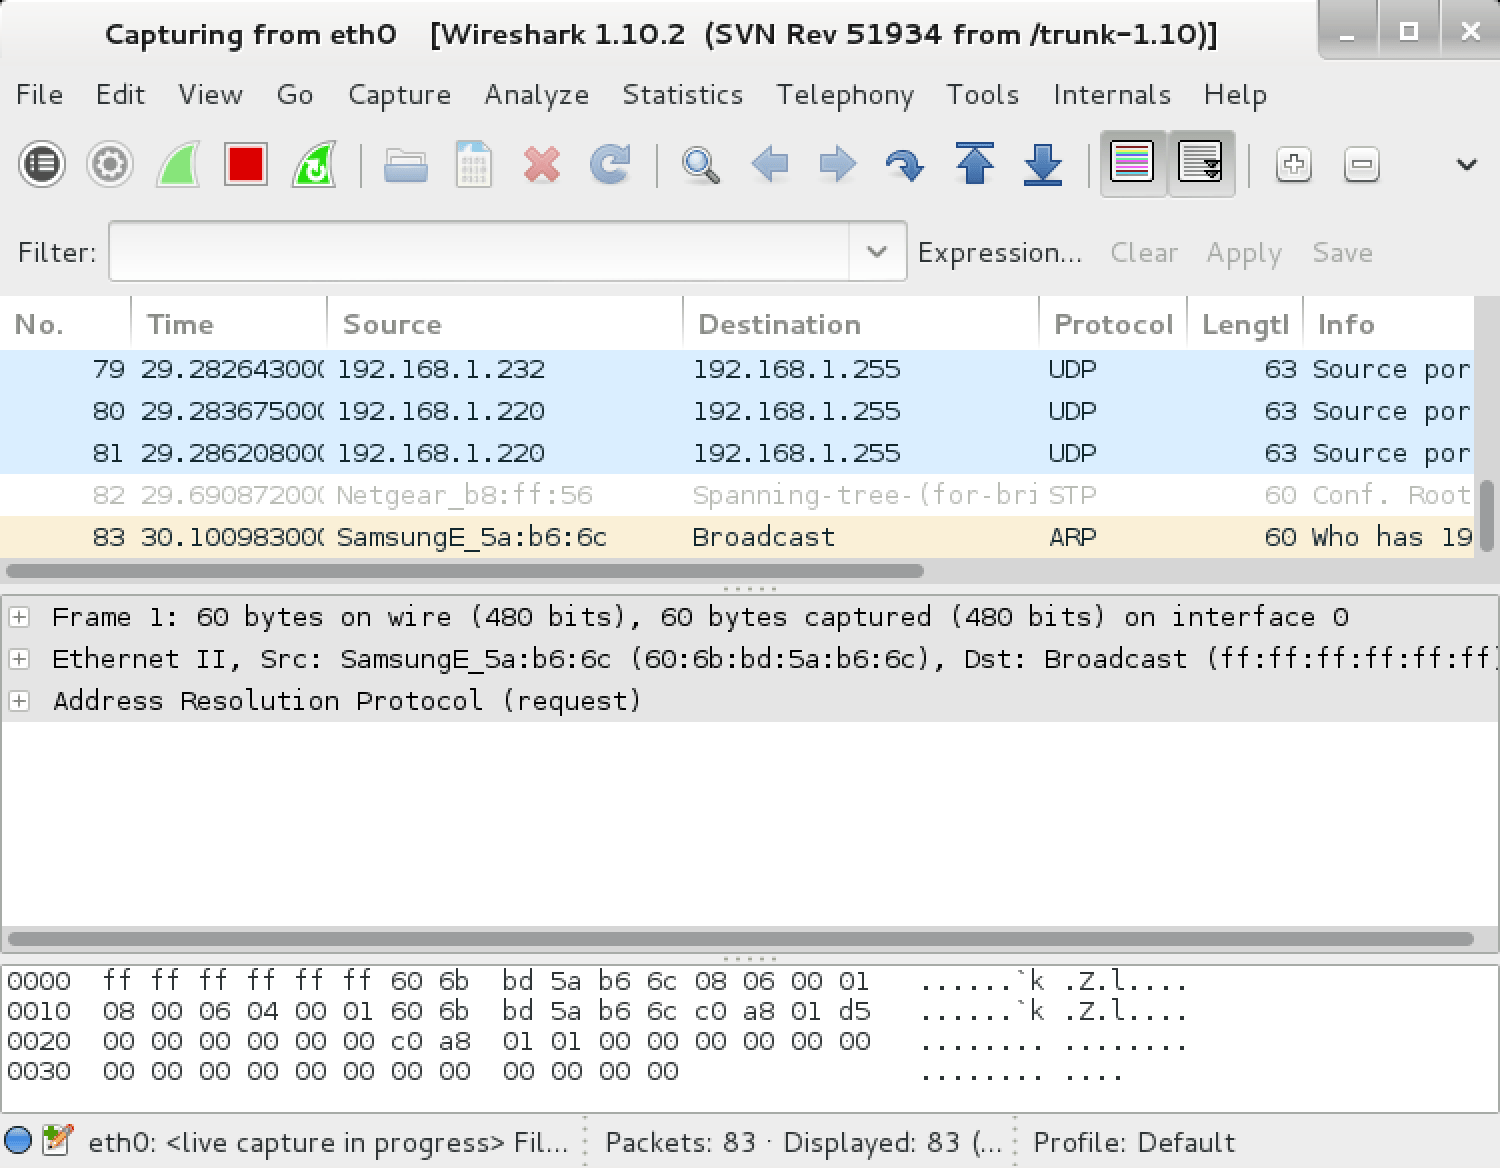
Task: Jump to the first packet
Action: [x=975, y=163]
